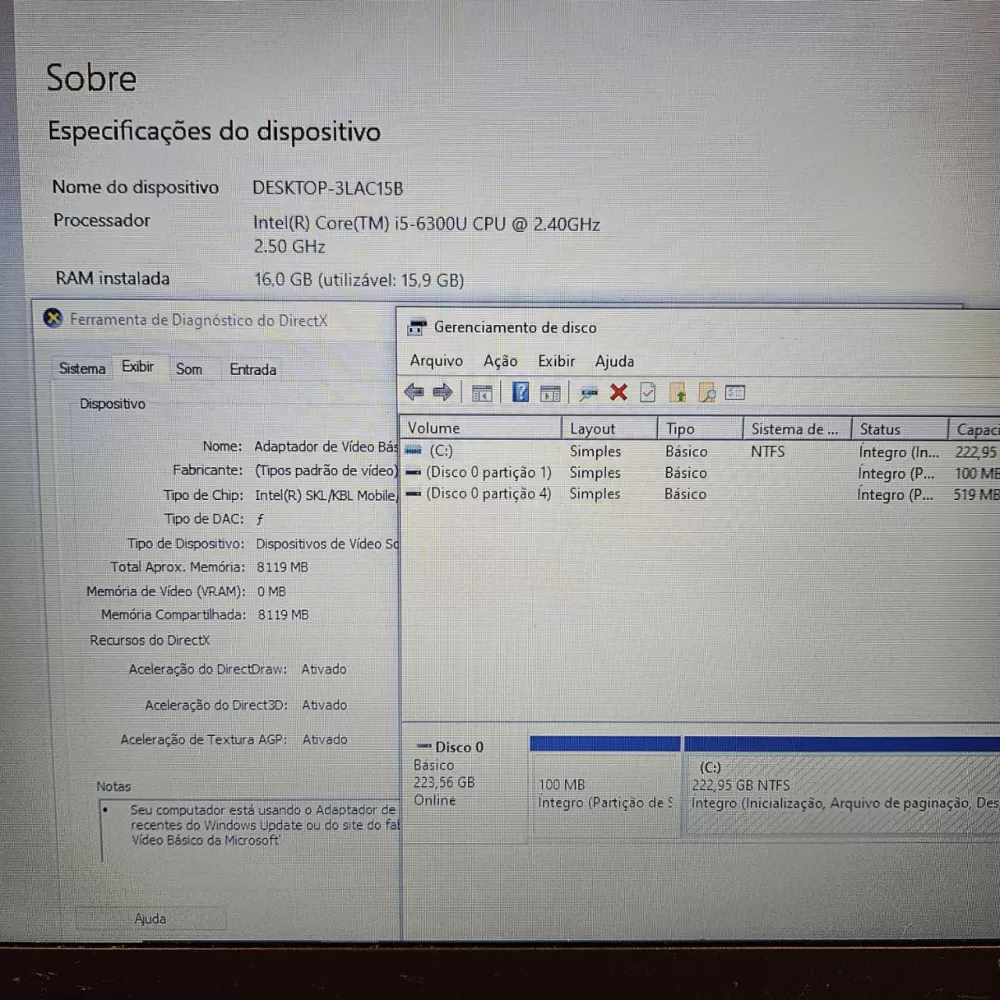Click the list view toolbar icon
The width and height of the screenshot is (1000, 1000).
pyautogui.click(x=735, y=392)
